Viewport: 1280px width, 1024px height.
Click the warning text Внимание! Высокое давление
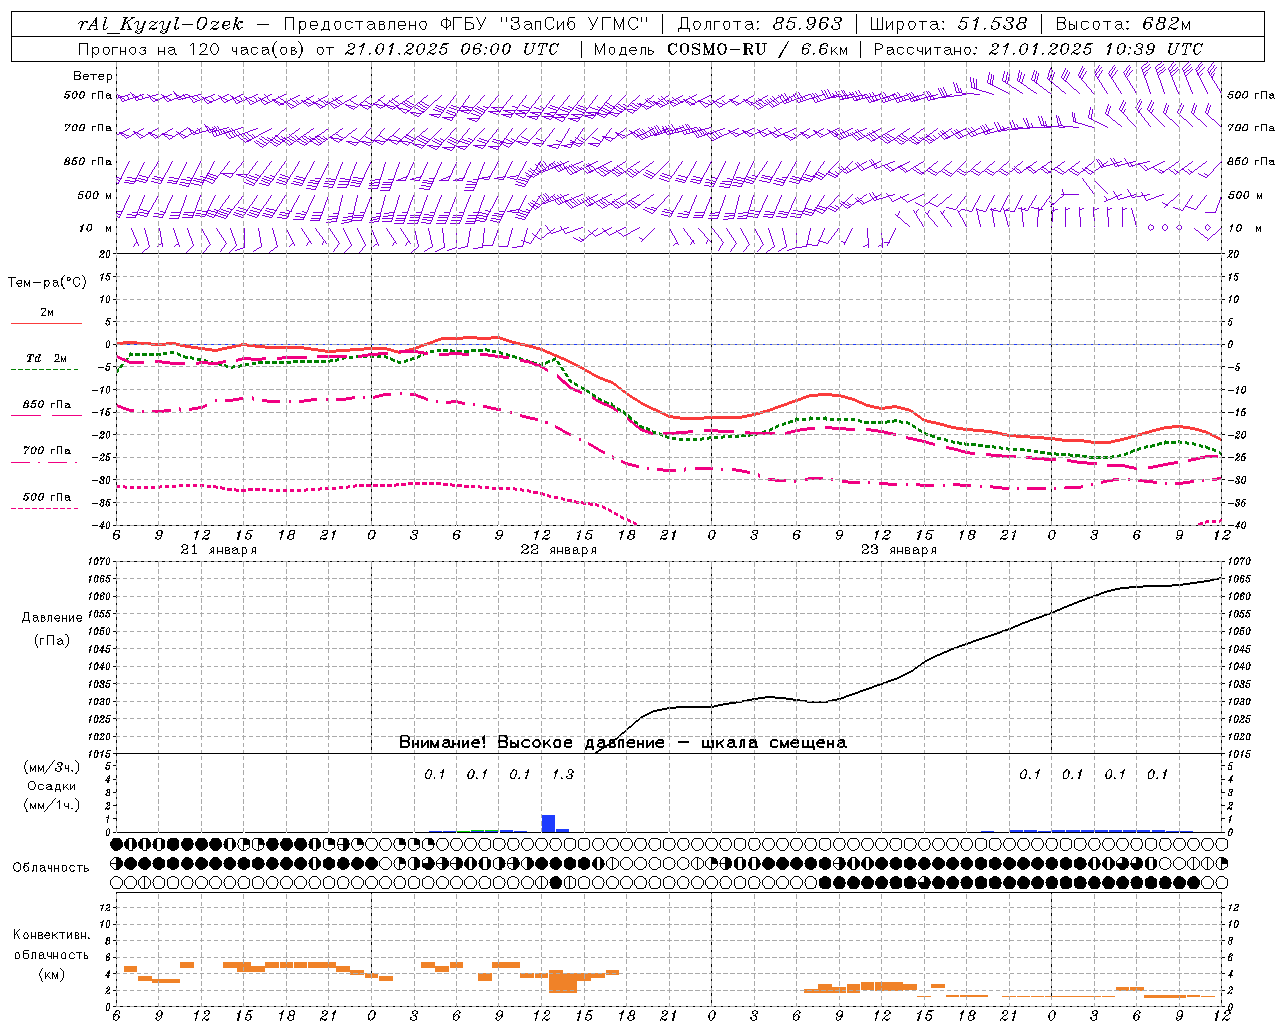click(531, 743)
